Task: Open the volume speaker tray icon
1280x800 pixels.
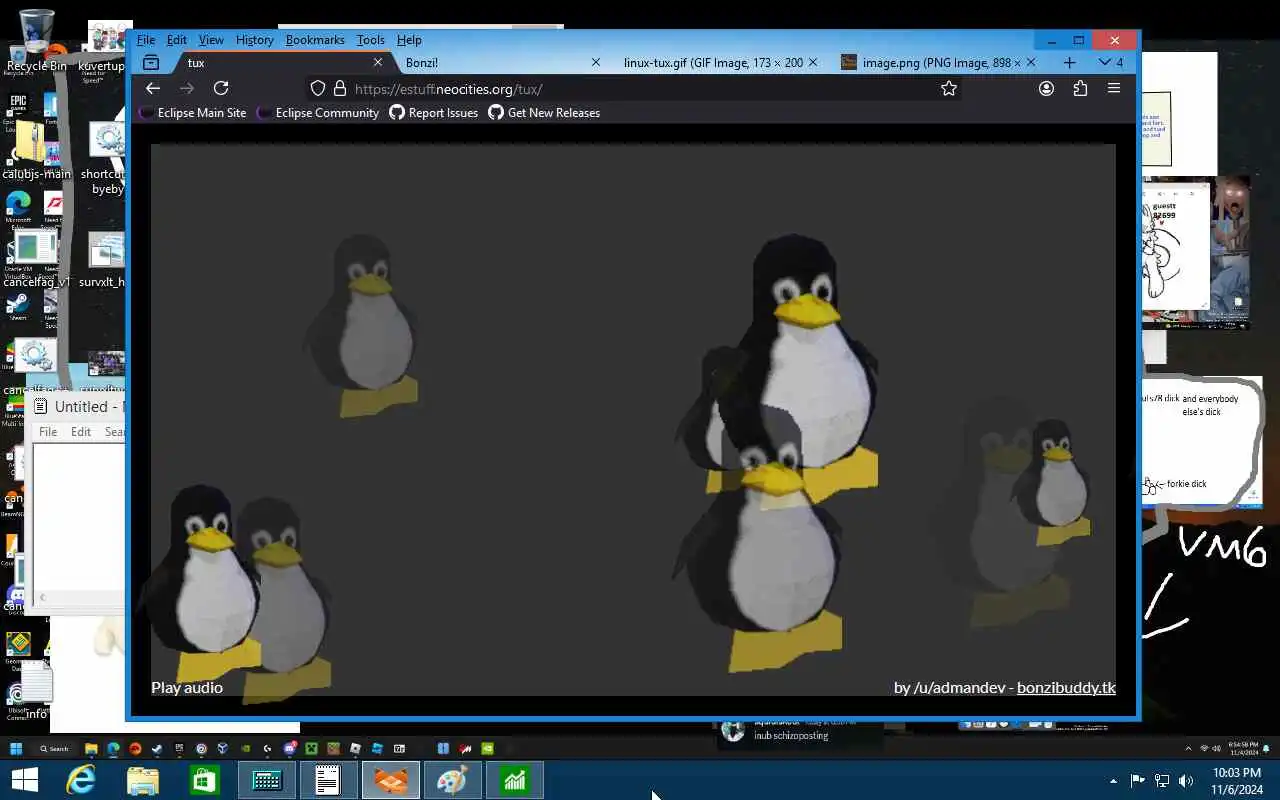Action: (x=1186, y=781)
